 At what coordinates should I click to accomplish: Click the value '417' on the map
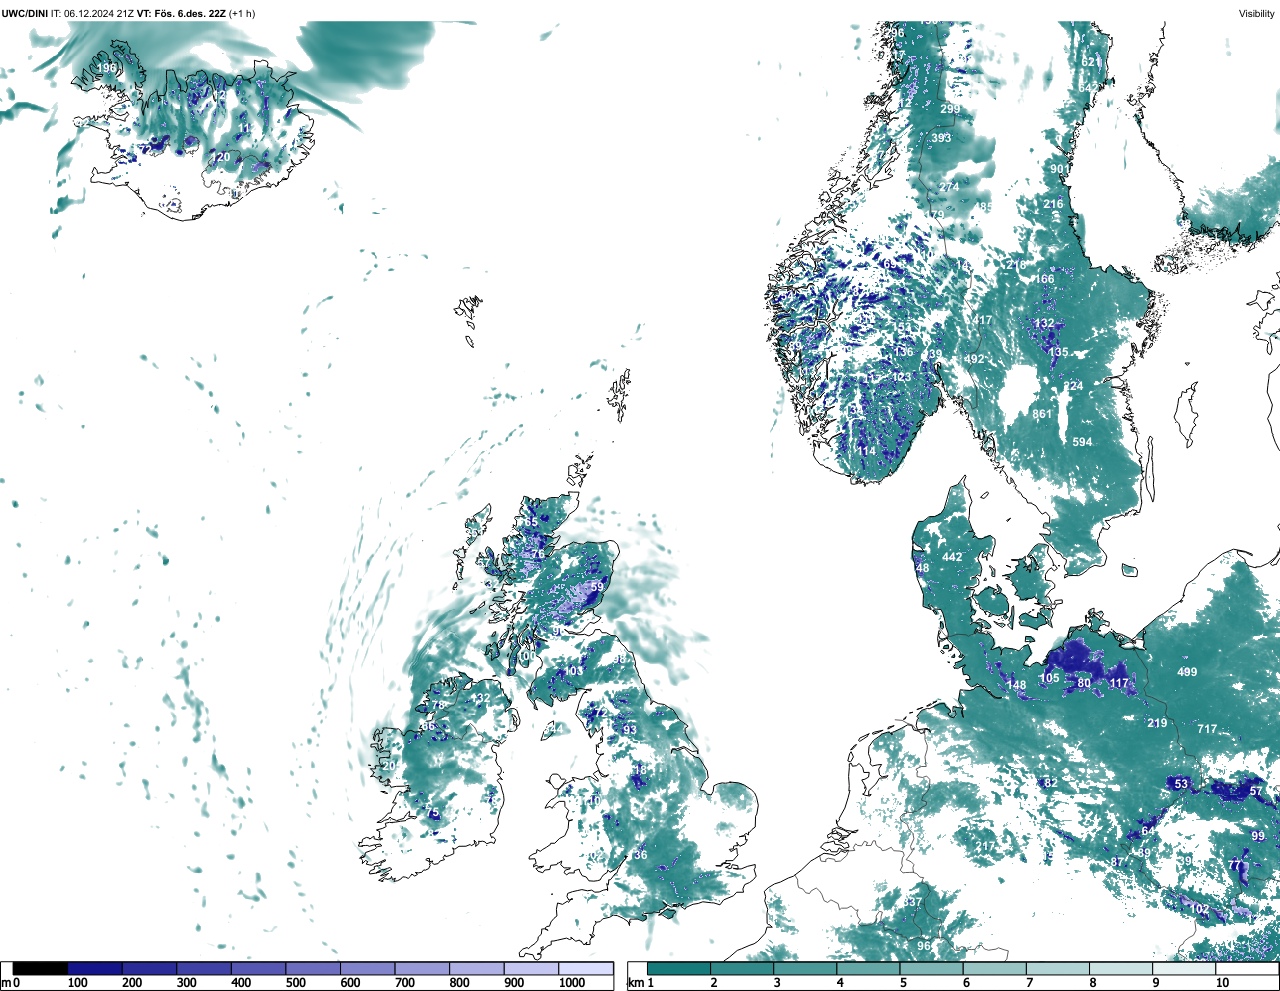982,321
